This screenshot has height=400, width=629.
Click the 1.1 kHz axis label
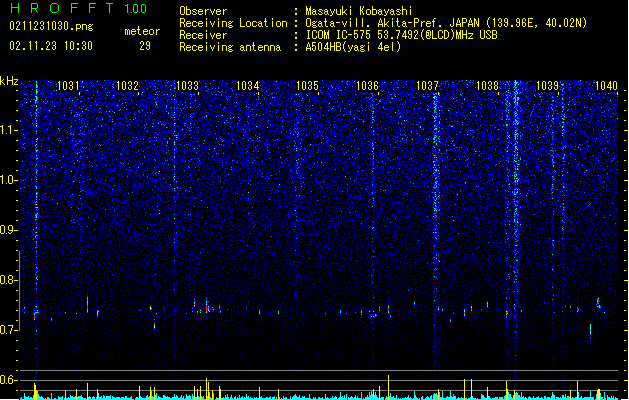click(x=9, y=130)
